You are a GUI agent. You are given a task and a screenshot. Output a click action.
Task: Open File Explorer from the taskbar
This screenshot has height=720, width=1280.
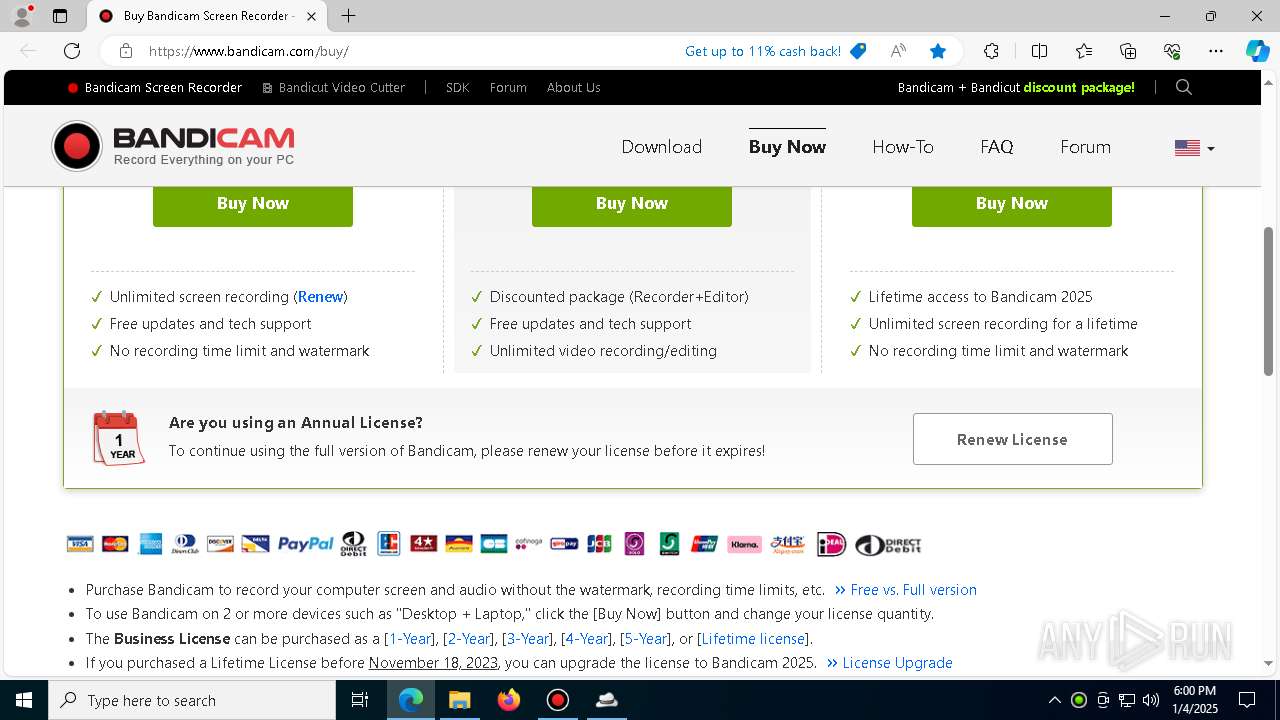[x=459, y=700]
